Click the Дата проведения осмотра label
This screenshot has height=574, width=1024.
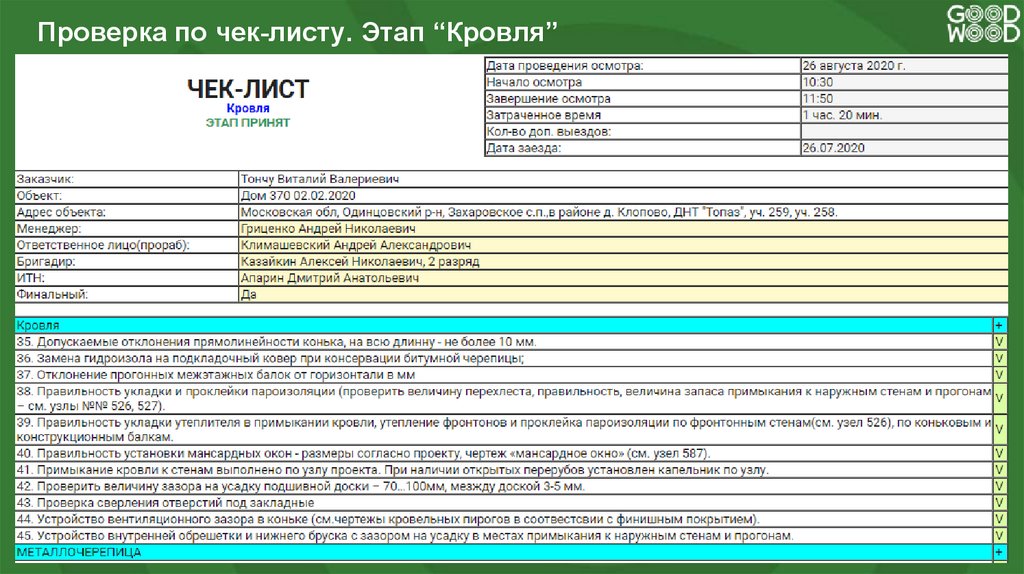(565, 65)
